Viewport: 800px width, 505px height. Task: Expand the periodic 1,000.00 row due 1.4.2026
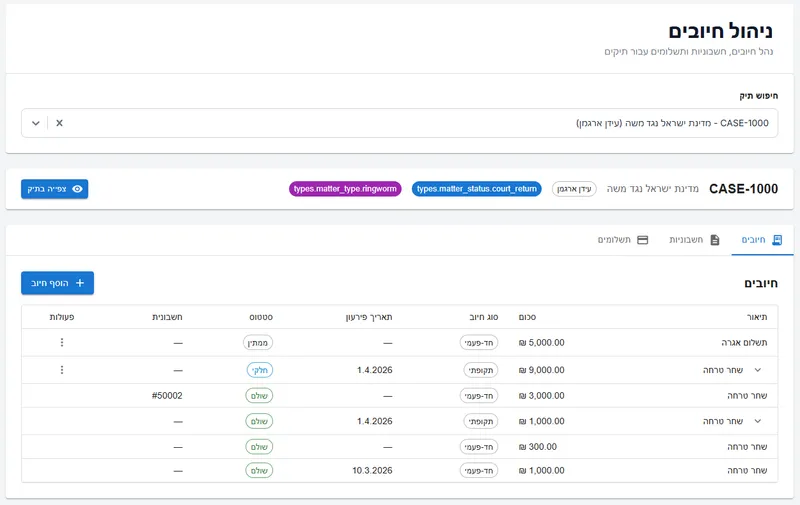tap(757, 421)
